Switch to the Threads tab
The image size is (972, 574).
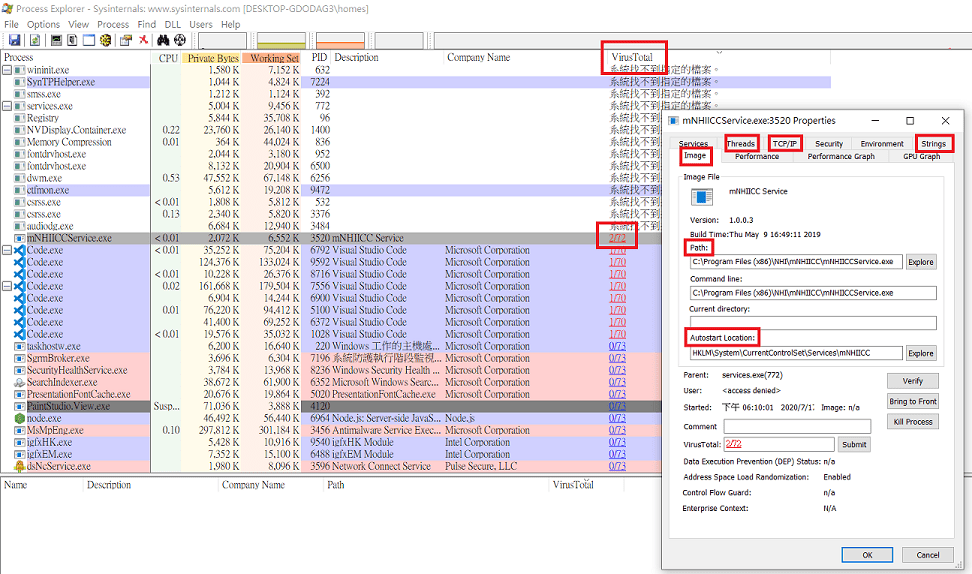coord(741,143)
